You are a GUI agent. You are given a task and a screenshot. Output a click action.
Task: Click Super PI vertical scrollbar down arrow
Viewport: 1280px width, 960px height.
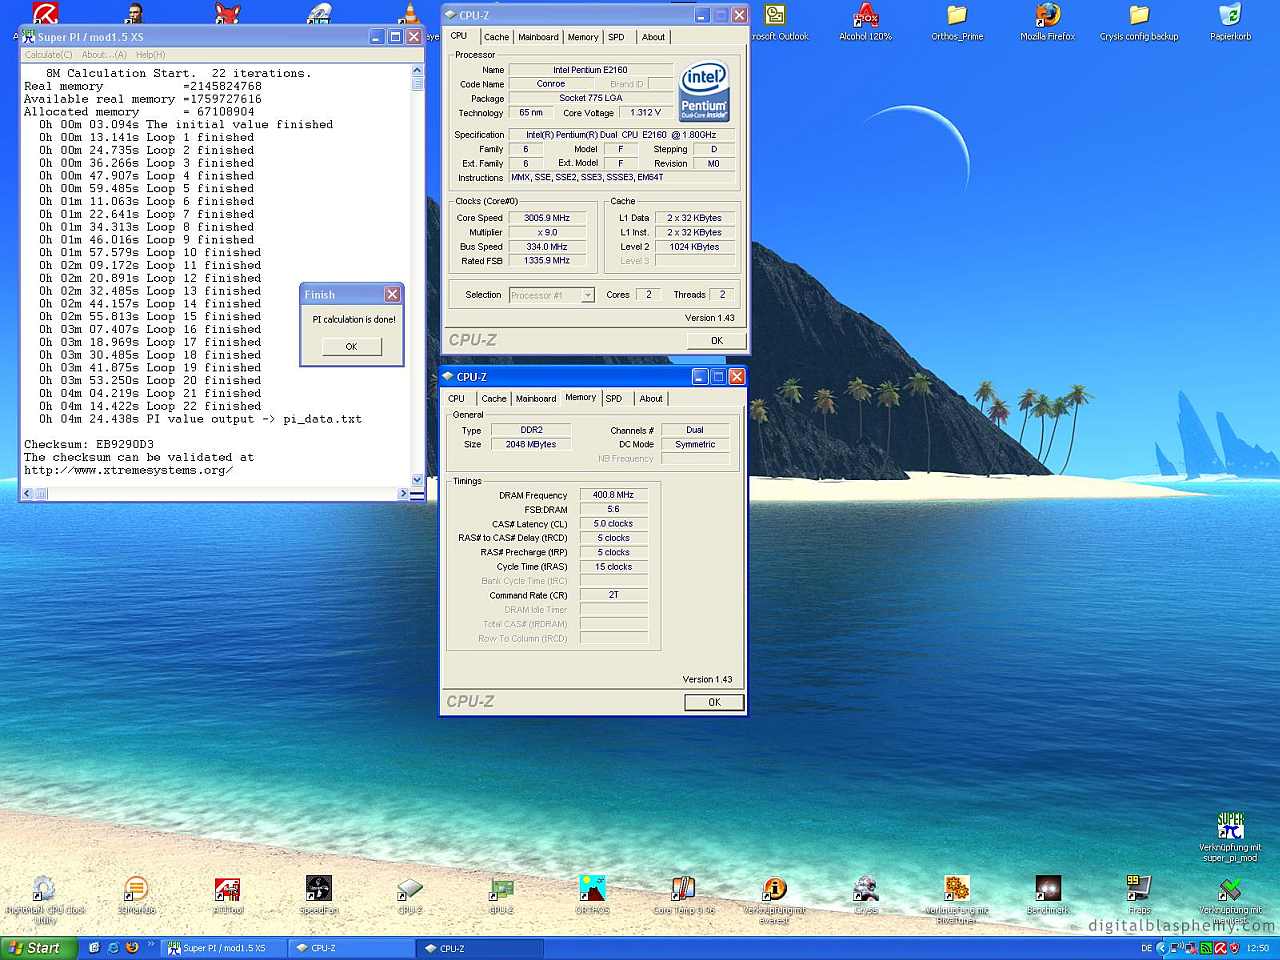418,479
